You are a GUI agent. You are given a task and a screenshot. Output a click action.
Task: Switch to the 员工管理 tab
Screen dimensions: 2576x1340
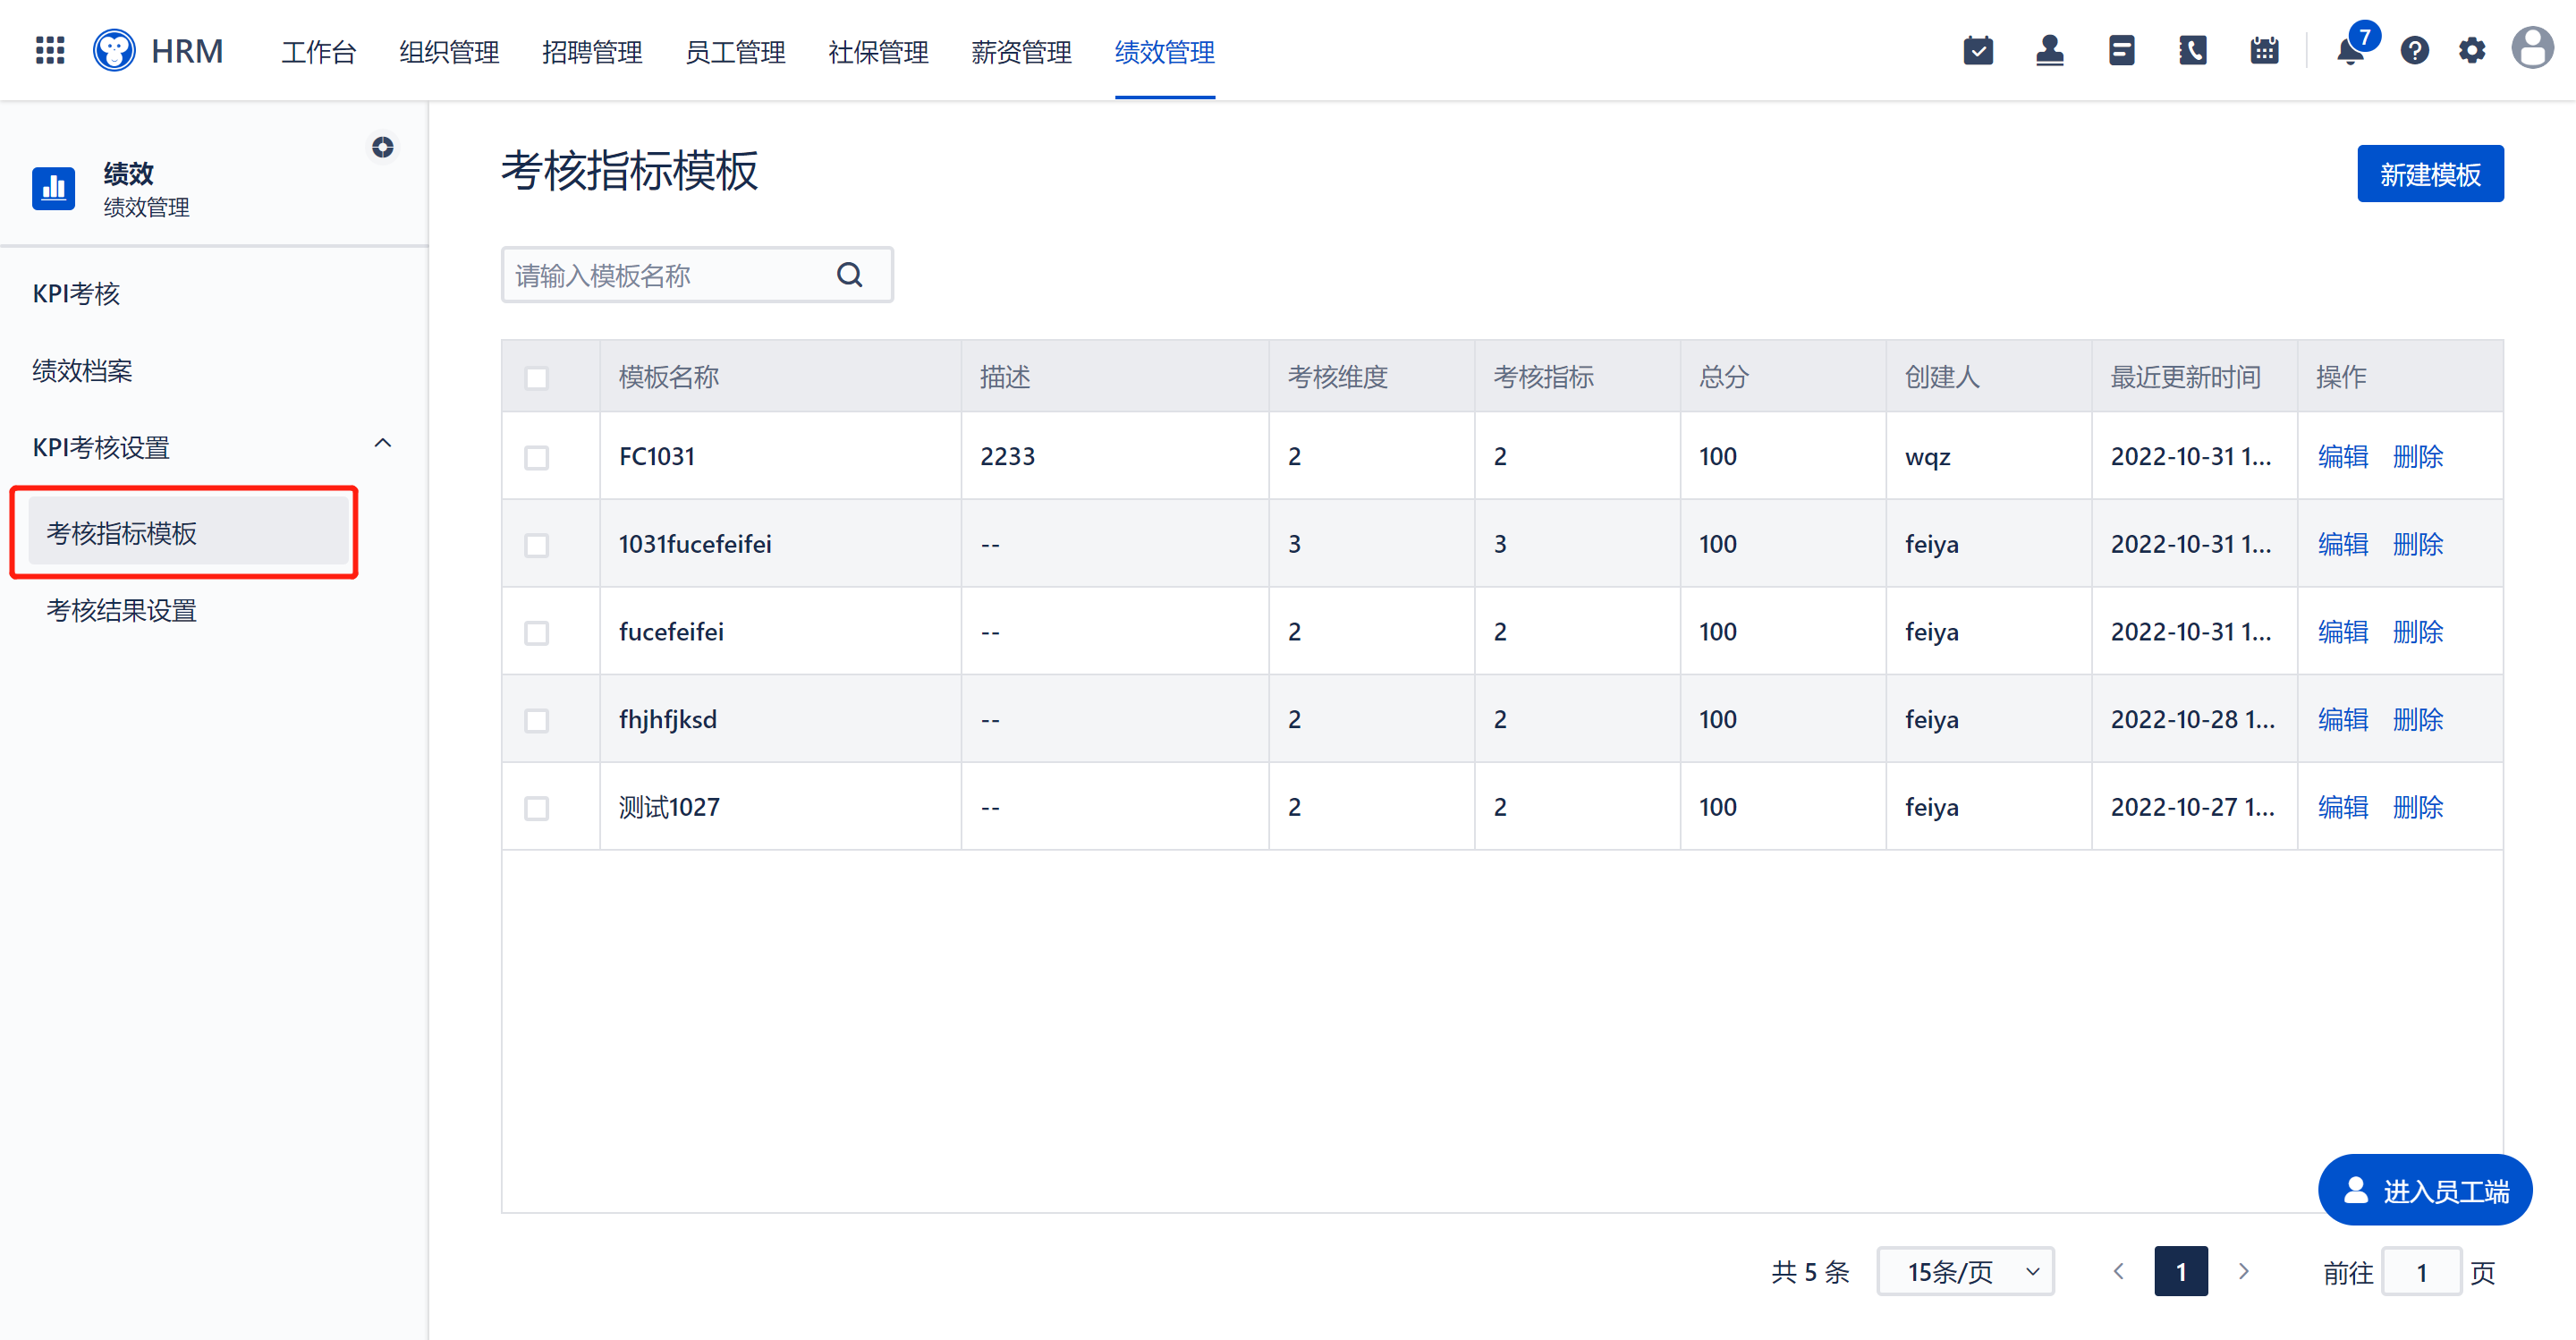(735, 52)
